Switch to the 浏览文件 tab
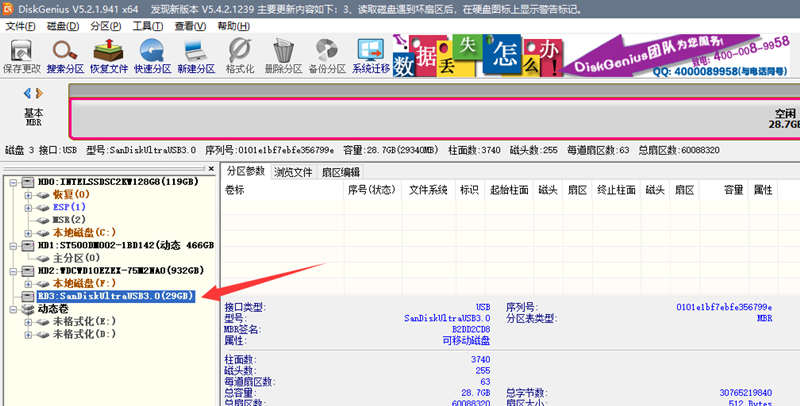800x406 pixels. click(x=293, y=172)
